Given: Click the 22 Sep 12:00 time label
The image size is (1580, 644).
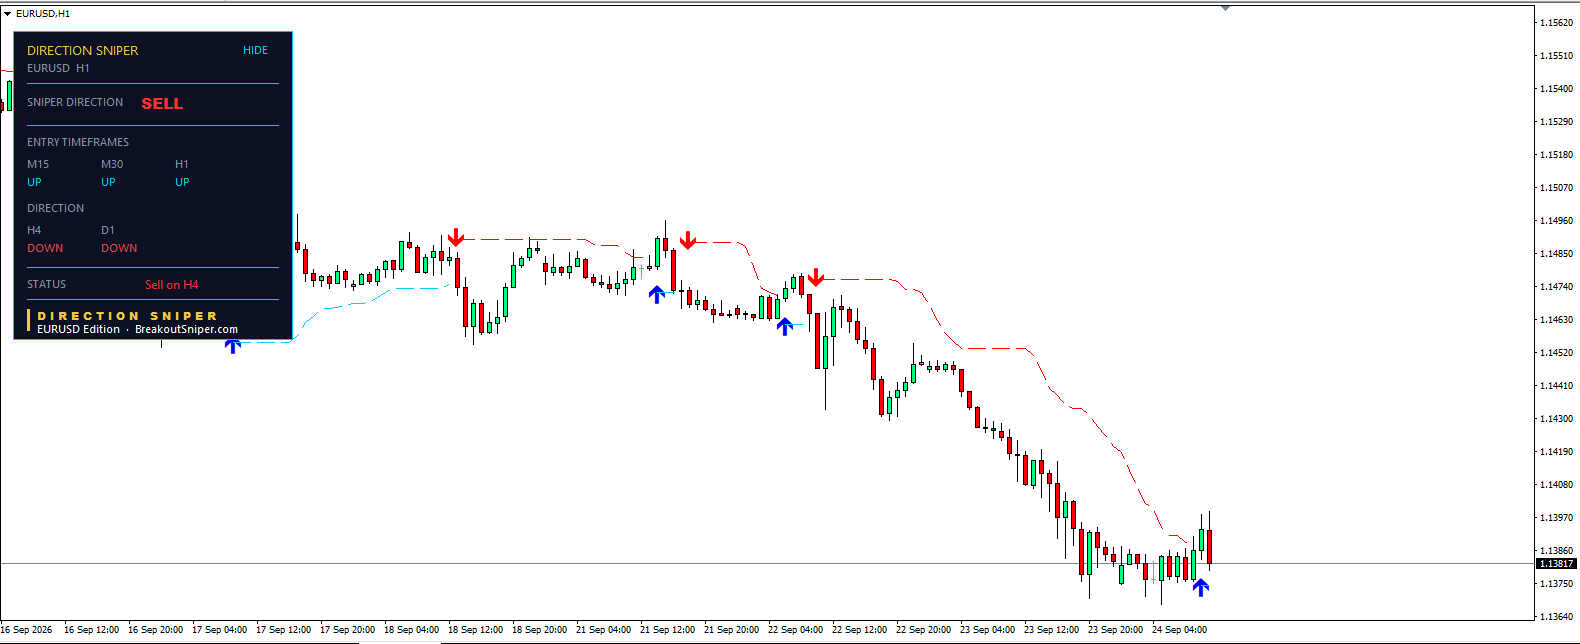Looking at the screenshot, I should coord(859,630).
